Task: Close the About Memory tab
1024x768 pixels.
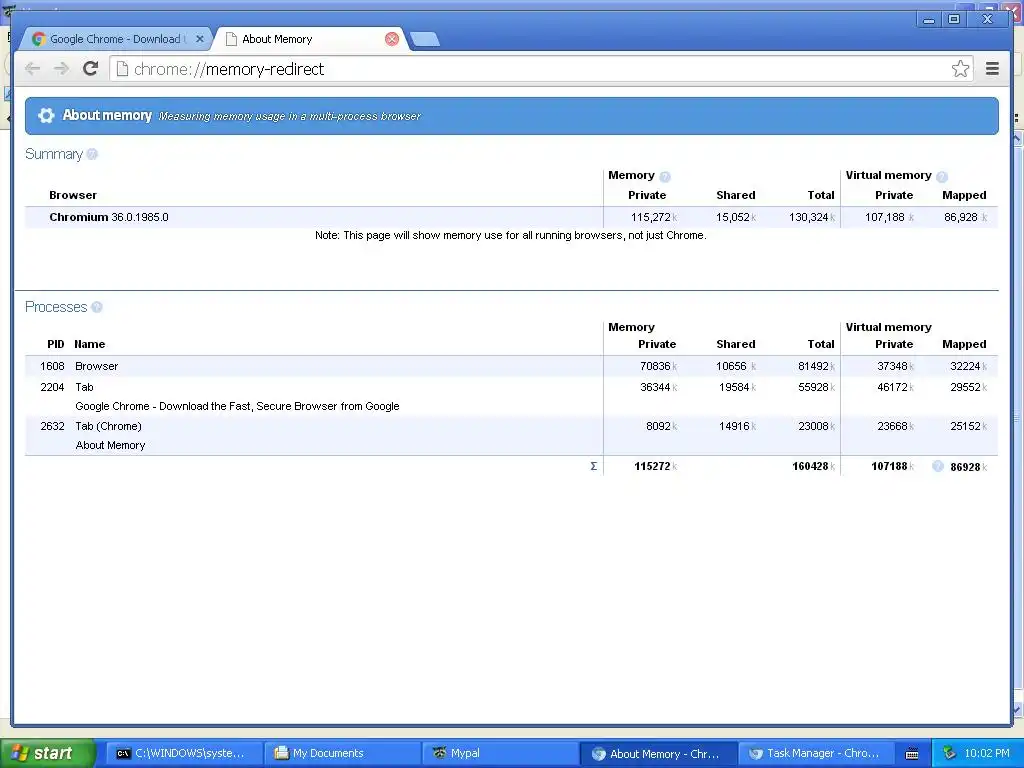Action: pyautogui.click(x=392, y=39)
